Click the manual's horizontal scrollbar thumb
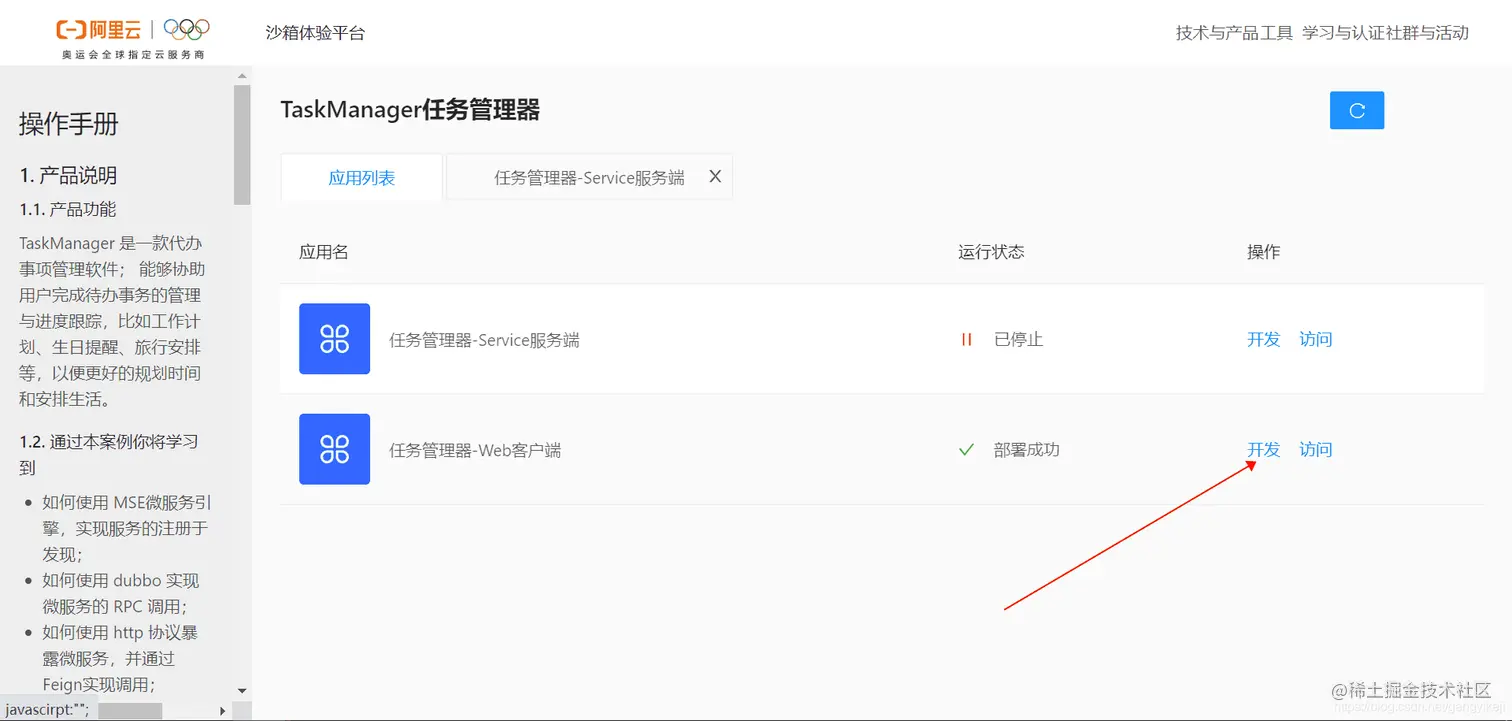1512x721 pixels. [130, 710]
